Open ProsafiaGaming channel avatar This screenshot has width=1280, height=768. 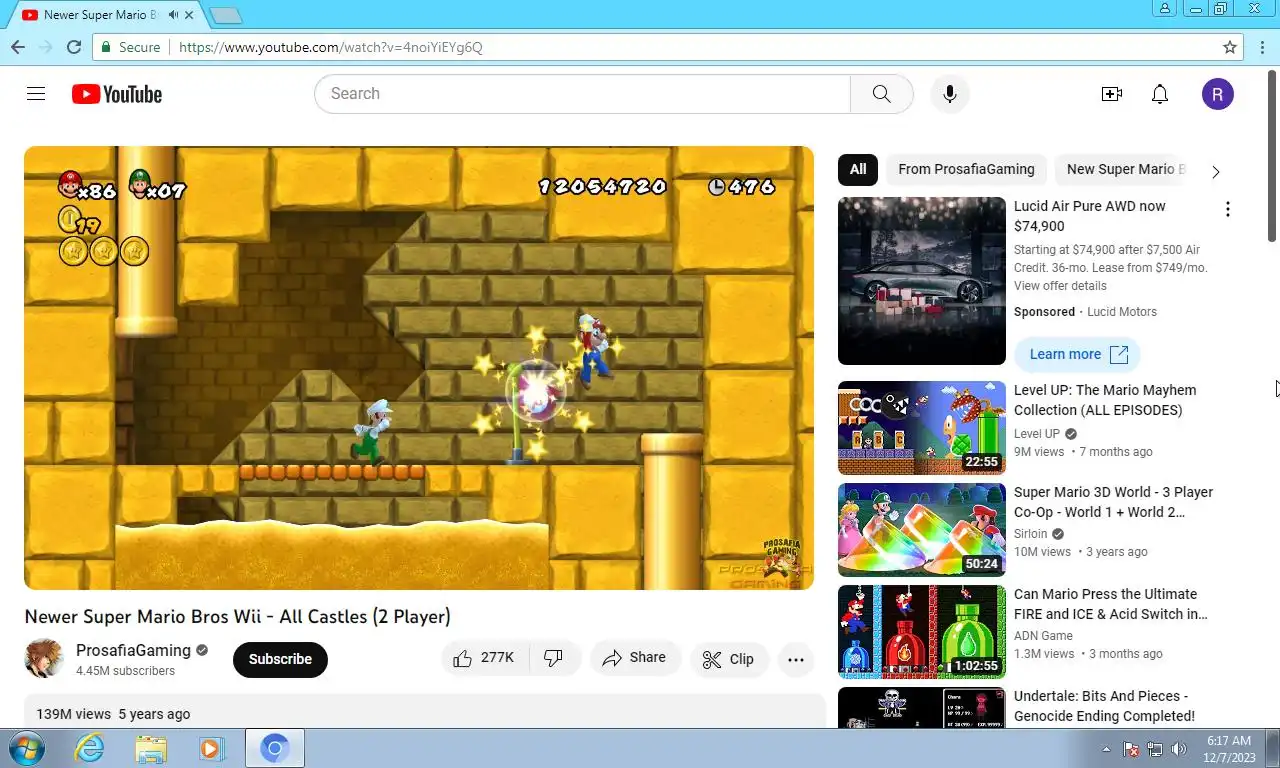[44, 659]
